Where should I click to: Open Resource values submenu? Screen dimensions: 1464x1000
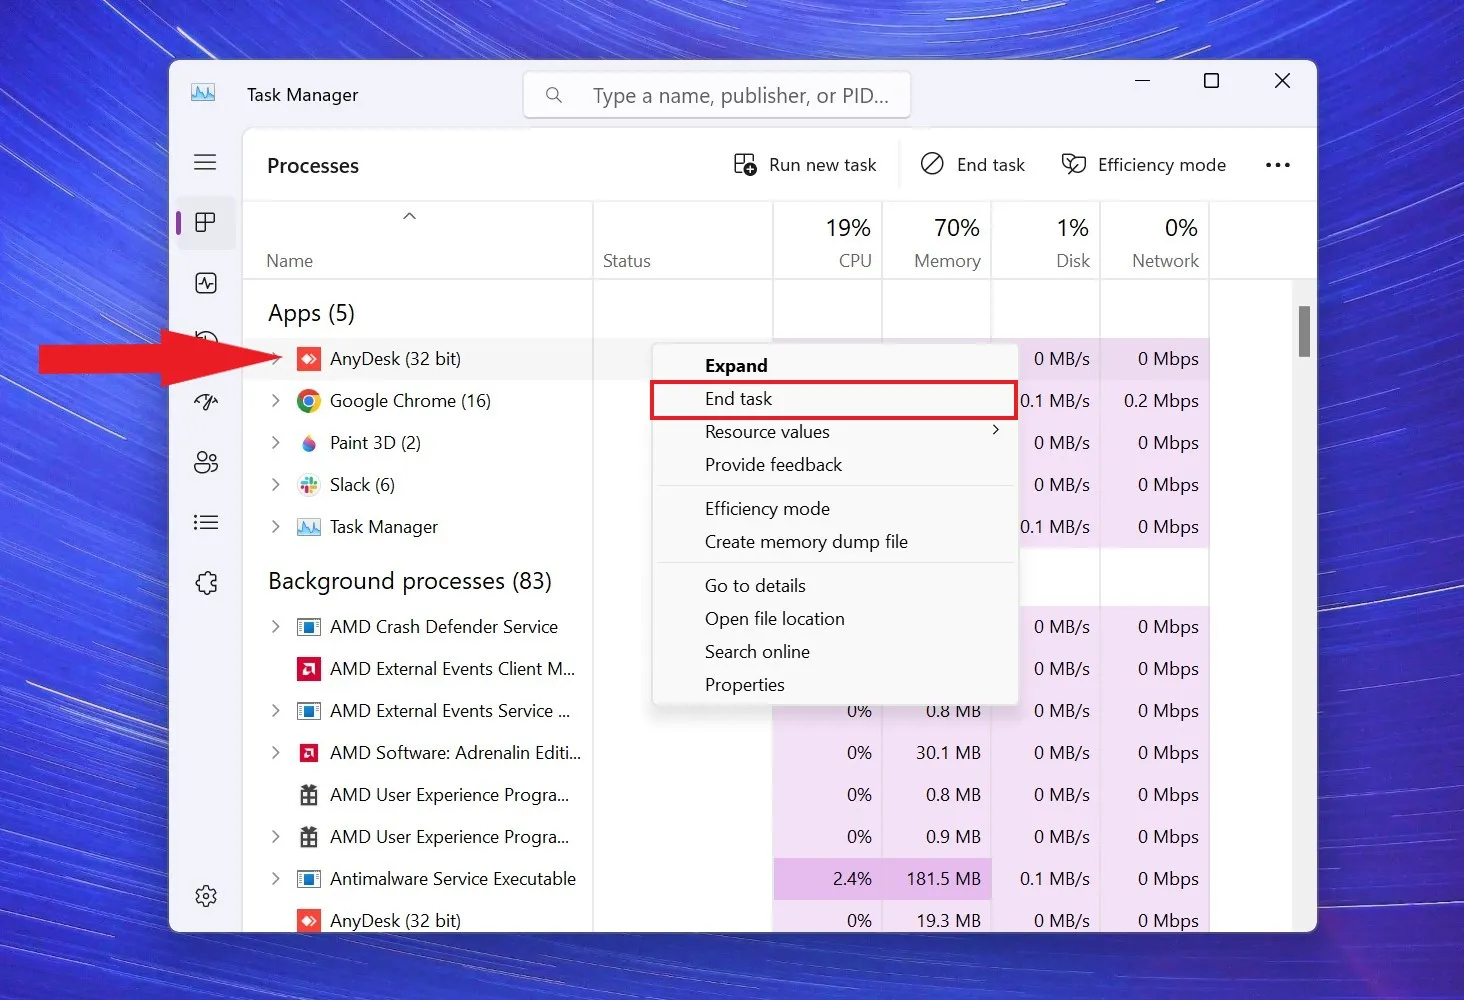(x=767, y=432)
